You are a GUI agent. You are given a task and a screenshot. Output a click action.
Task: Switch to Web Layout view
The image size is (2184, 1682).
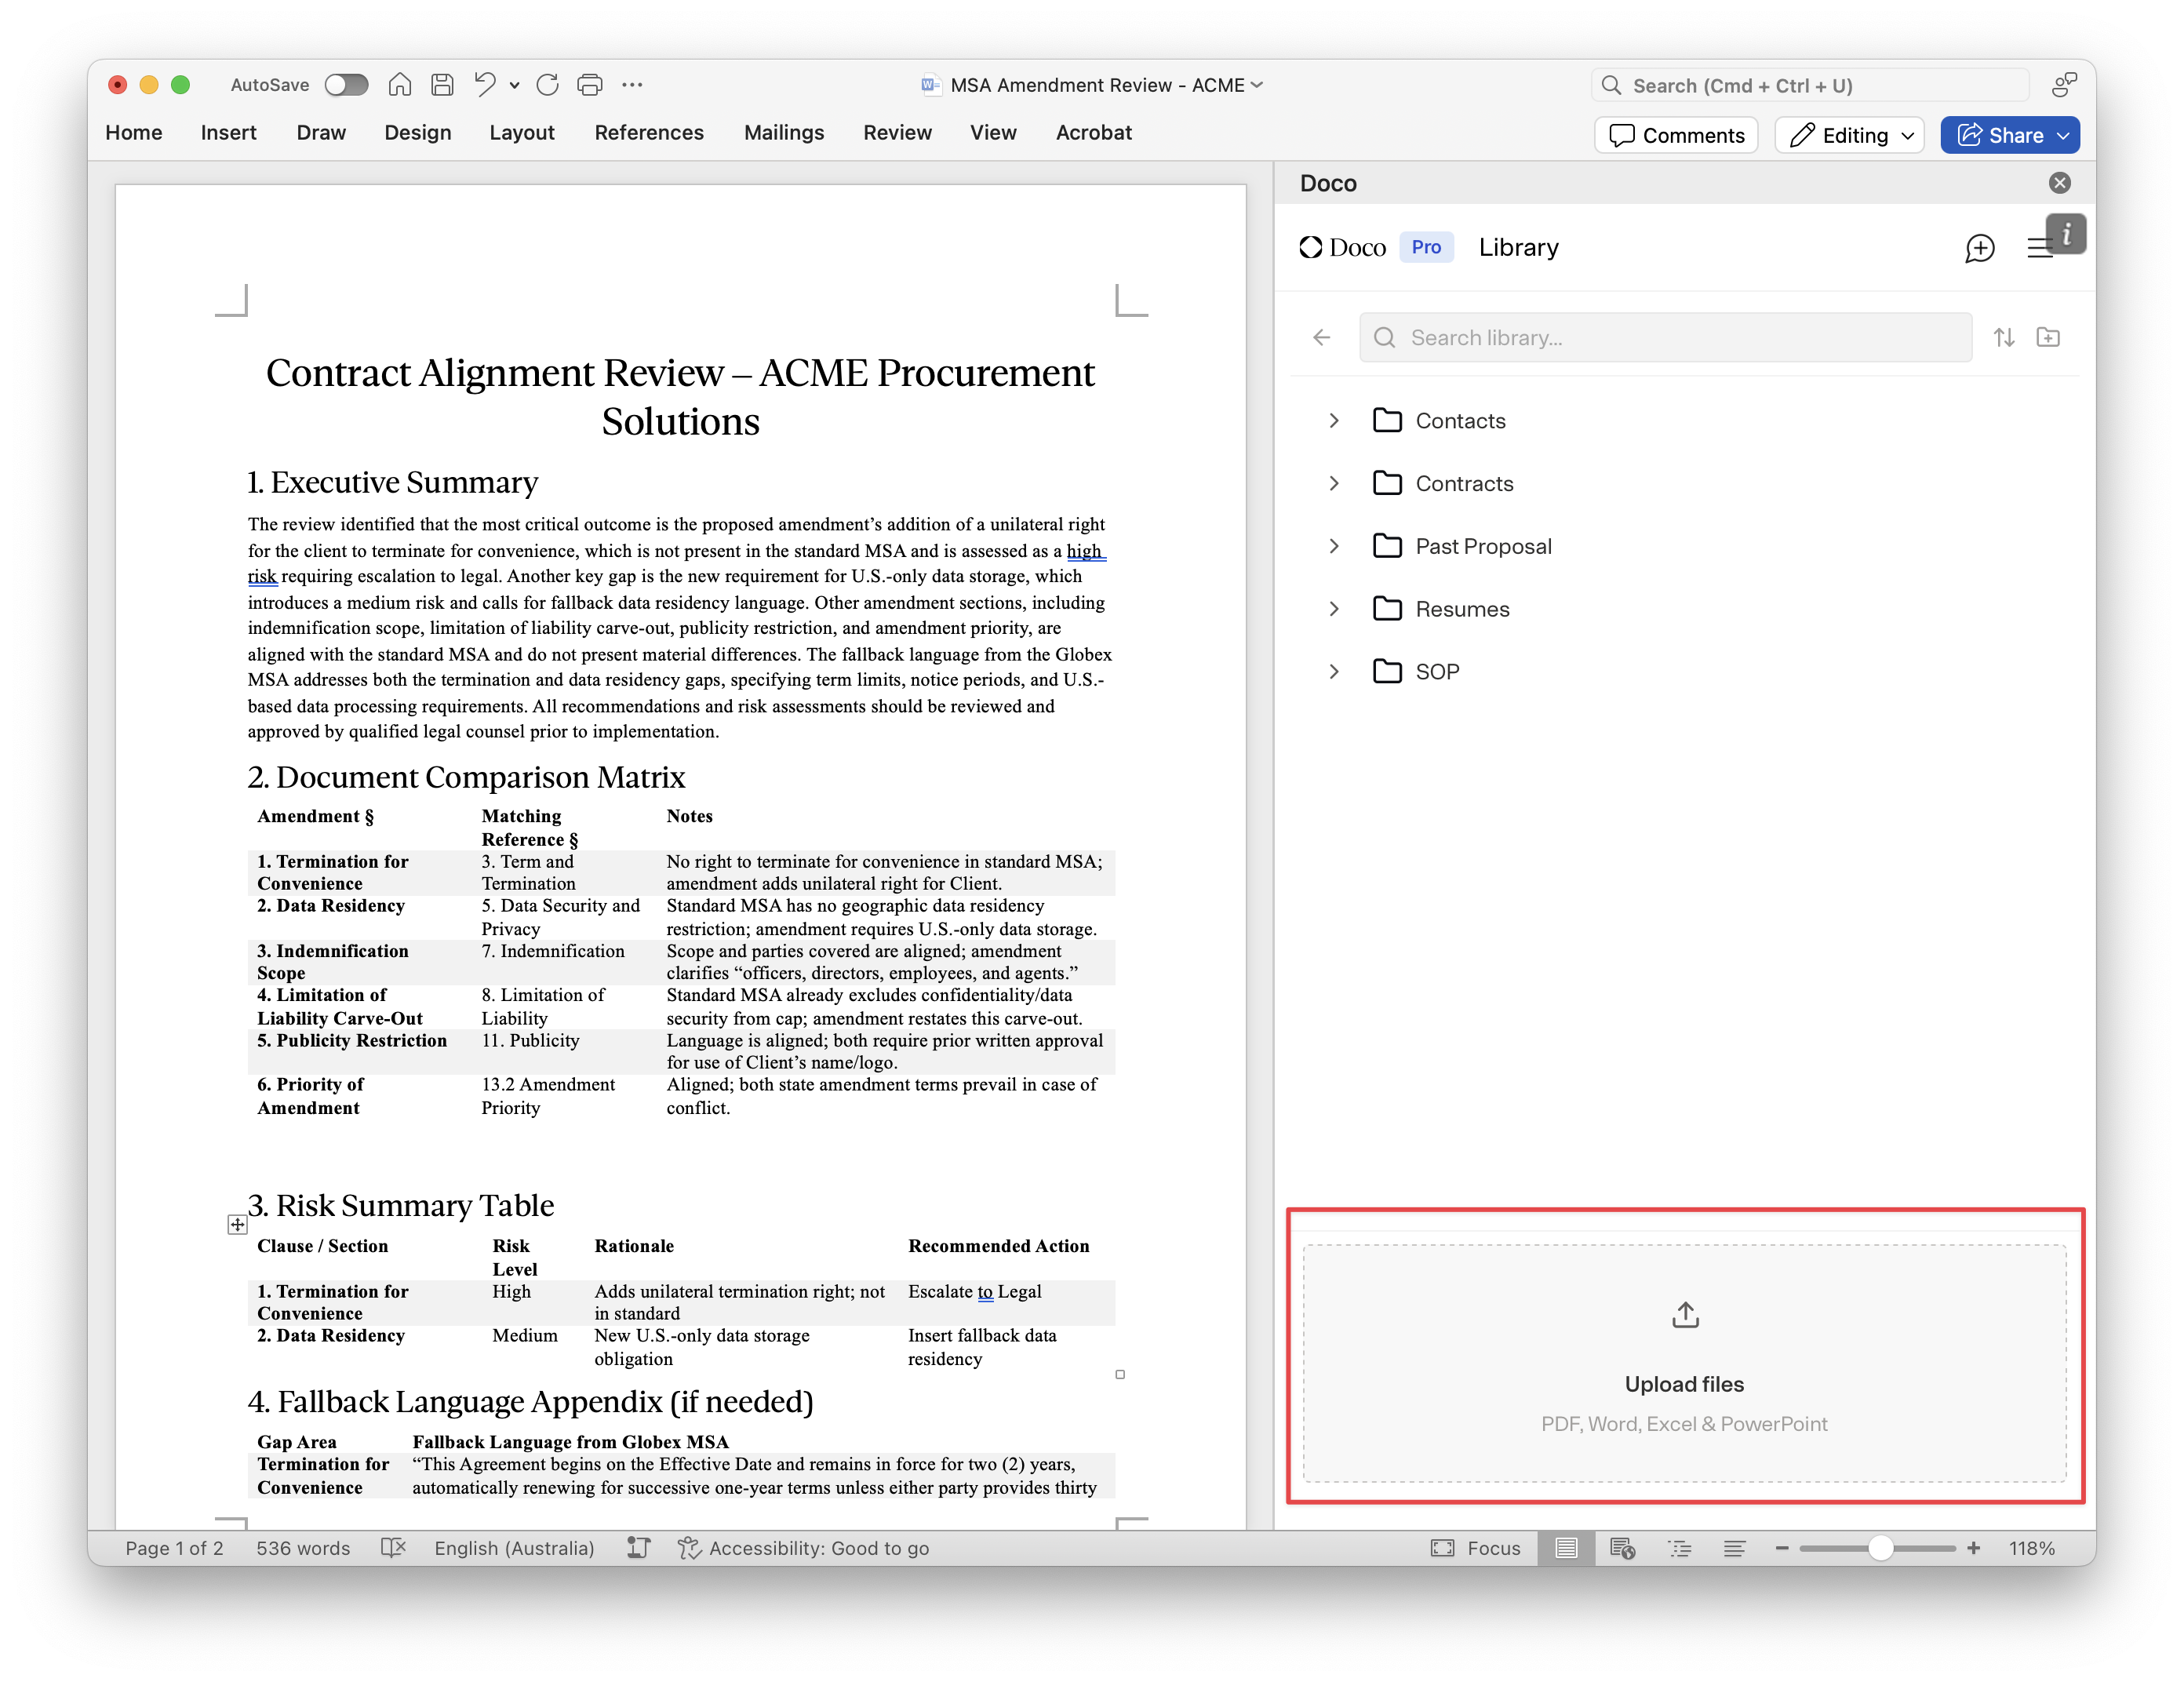1622,1548
